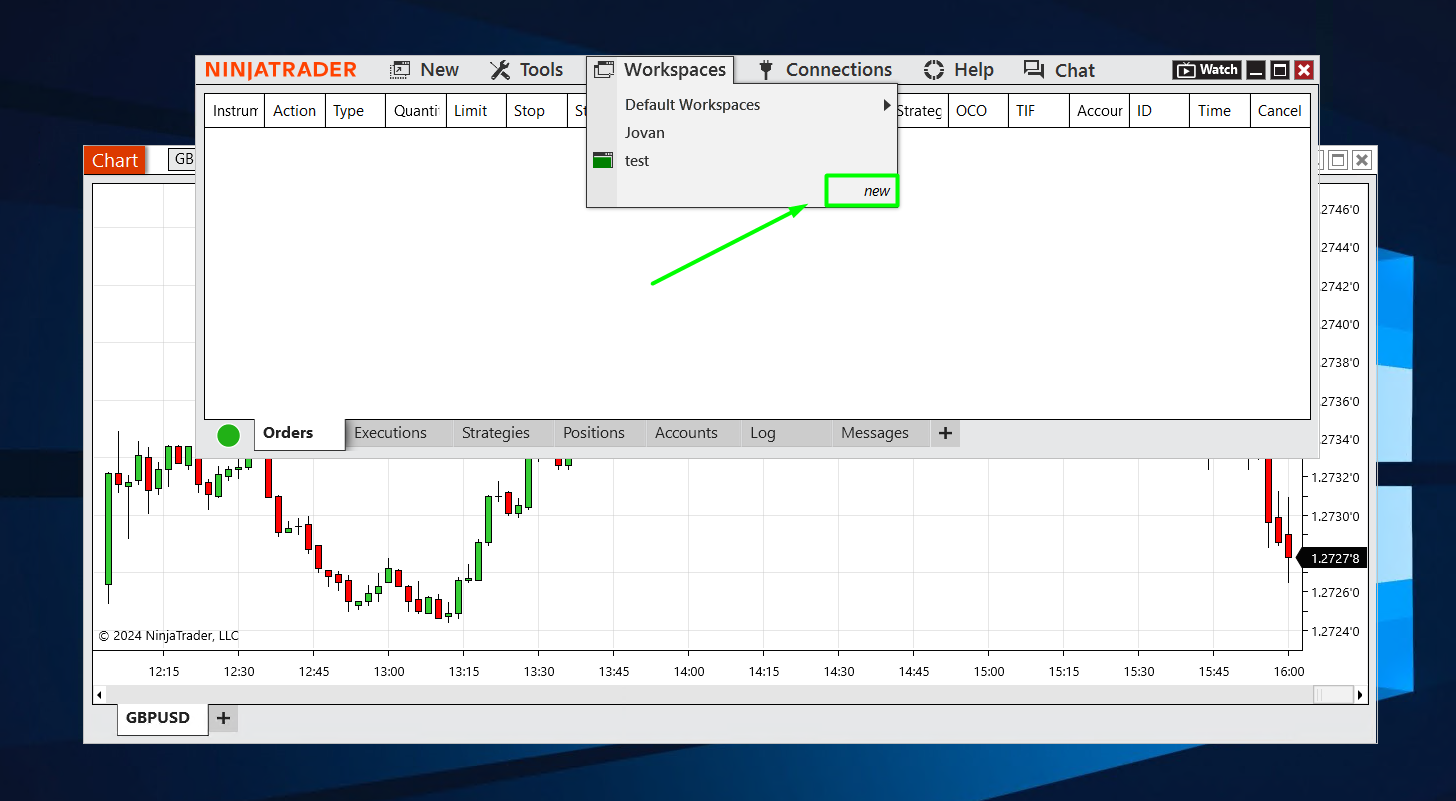Open the Help menu

[958, 70]
